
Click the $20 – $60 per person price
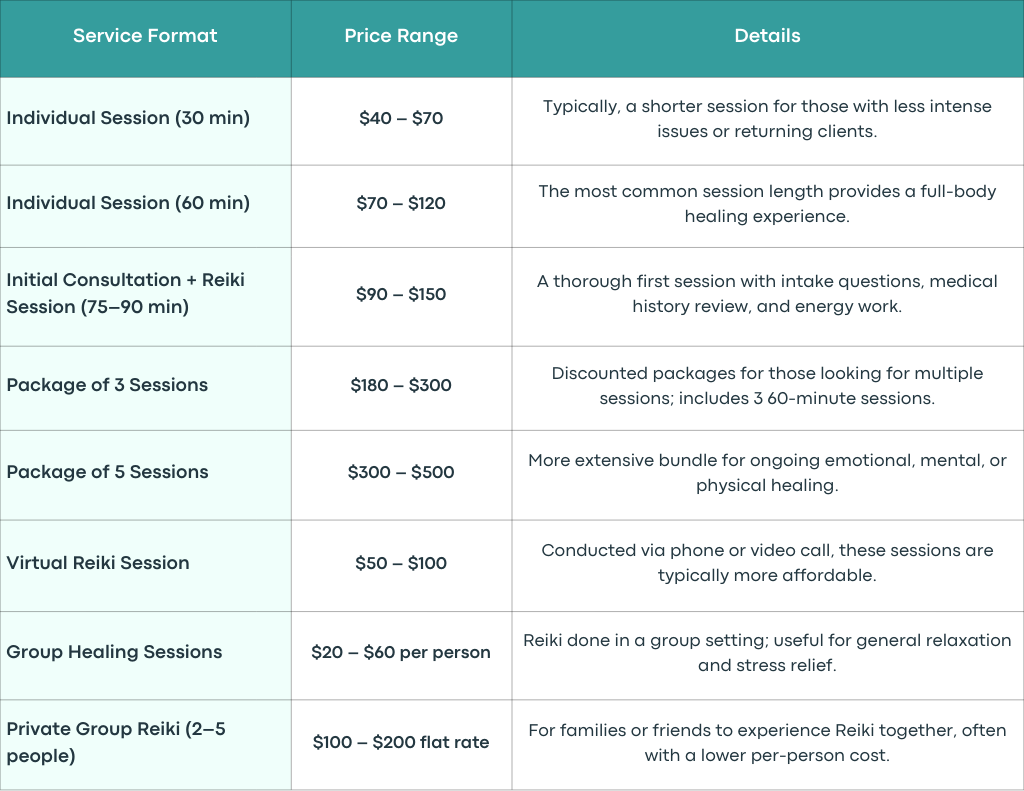coord(401,652)
